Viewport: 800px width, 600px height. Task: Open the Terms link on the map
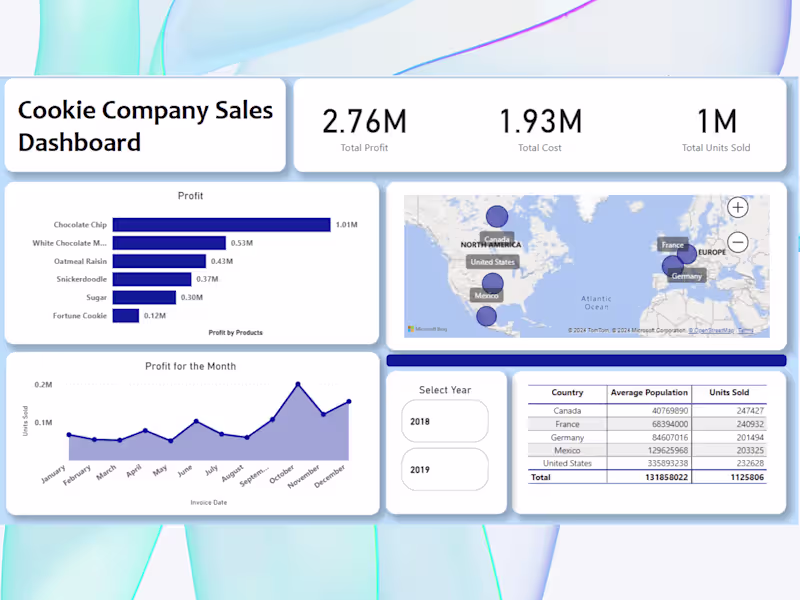pos(746,330)
